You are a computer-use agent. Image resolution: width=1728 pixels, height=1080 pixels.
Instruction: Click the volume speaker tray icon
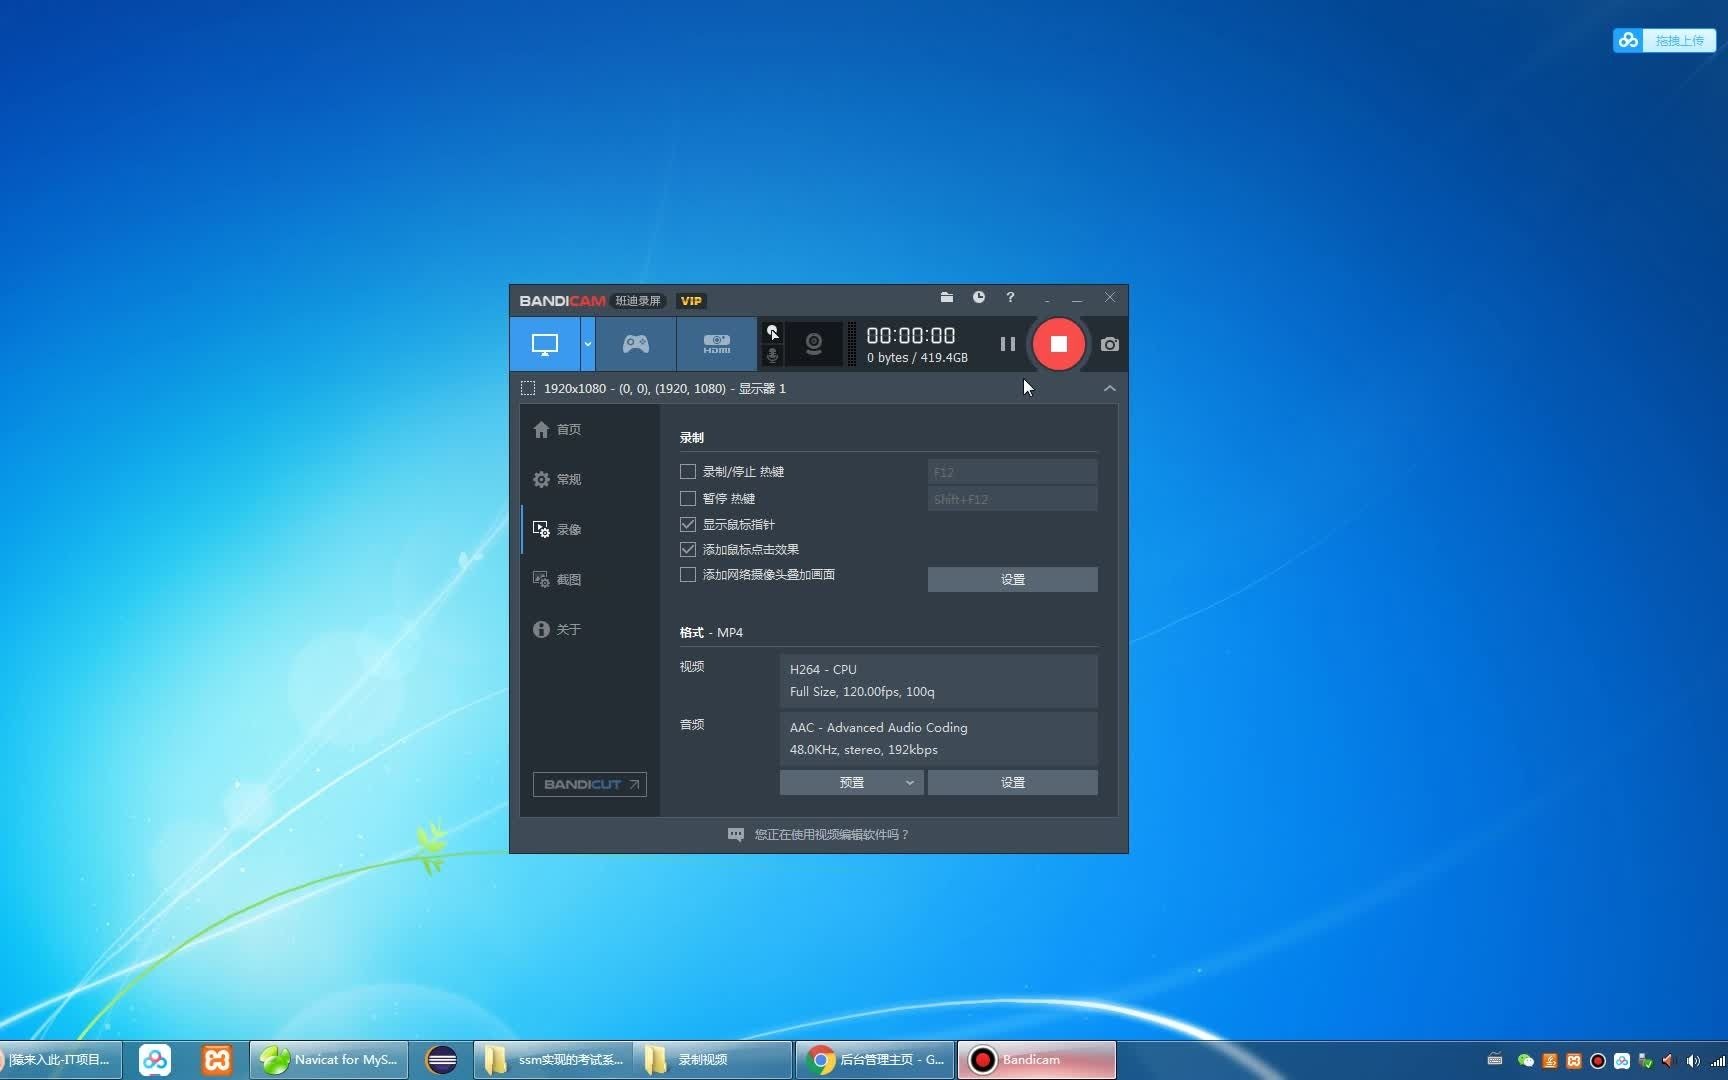[x=1693, y=1061]
